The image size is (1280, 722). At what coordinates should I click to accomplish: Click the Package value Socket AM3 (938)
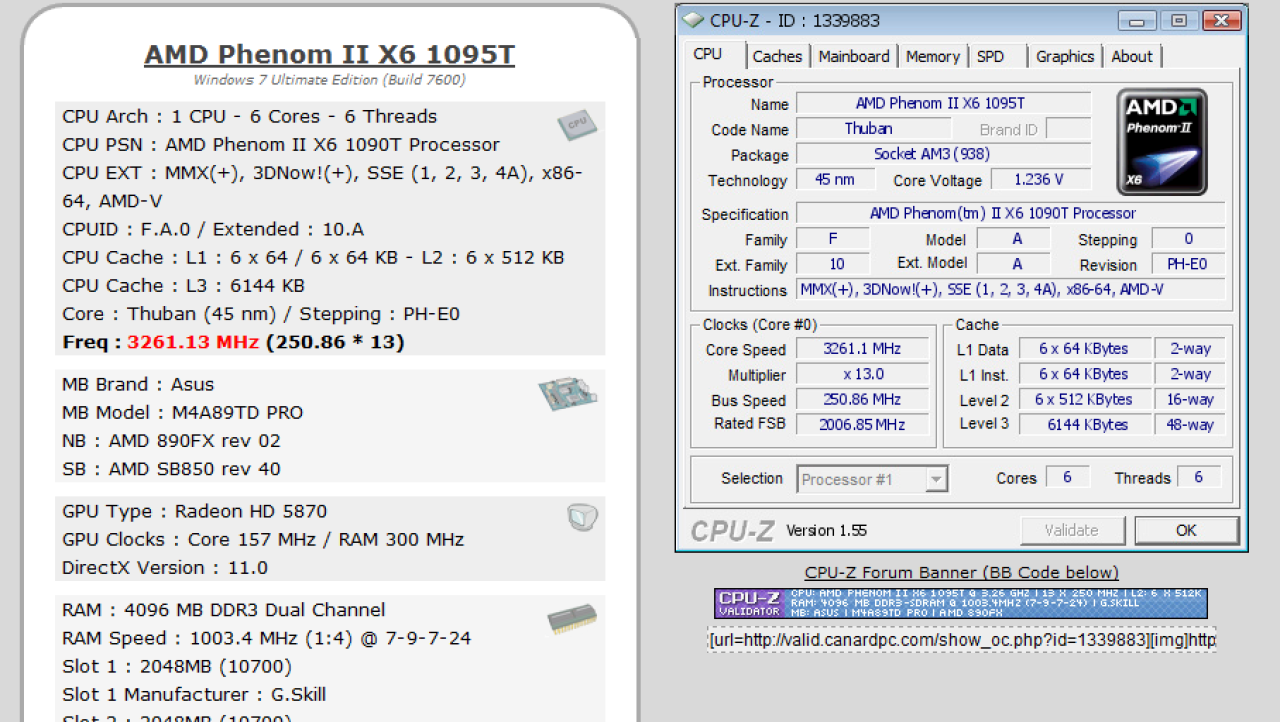943,154
